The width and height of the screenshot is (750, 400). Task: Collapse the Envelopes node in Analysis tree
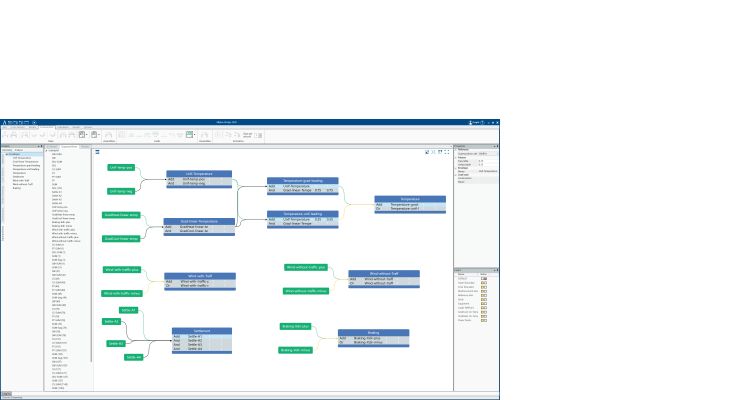tap(7, 154)
